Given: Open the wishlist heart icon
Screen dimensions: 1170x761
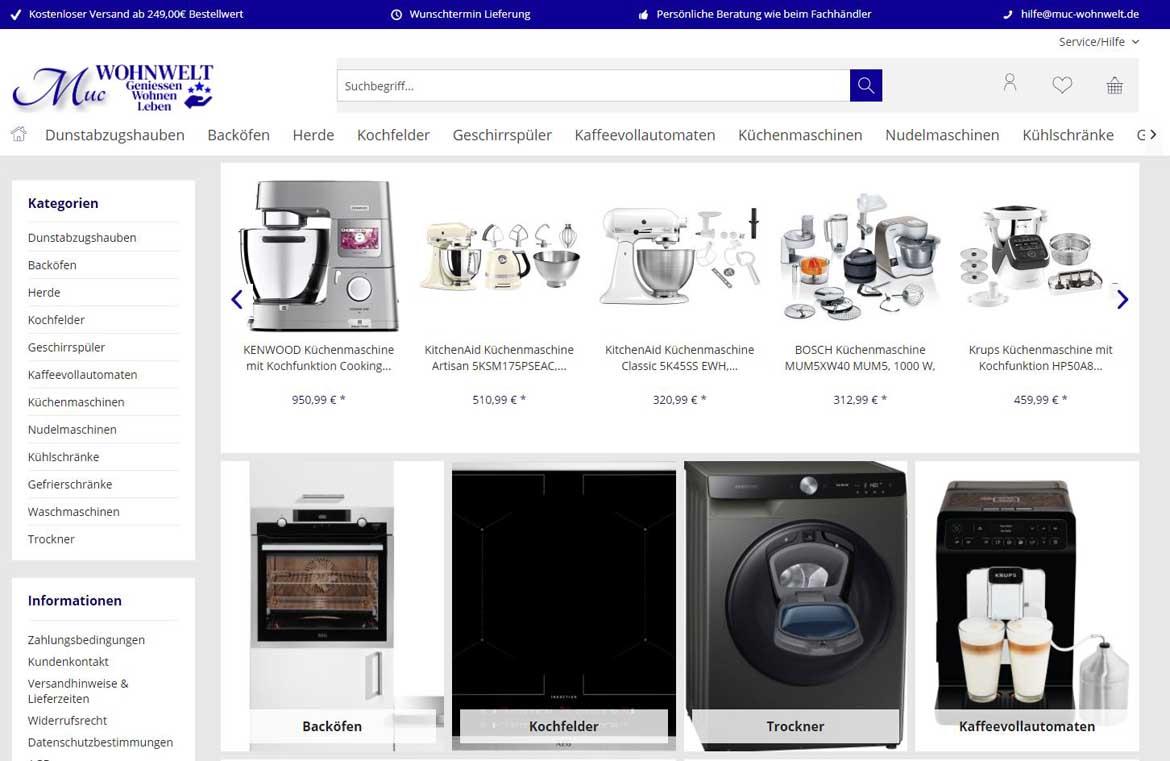Looking at the screenshot, I should 1062,85.
